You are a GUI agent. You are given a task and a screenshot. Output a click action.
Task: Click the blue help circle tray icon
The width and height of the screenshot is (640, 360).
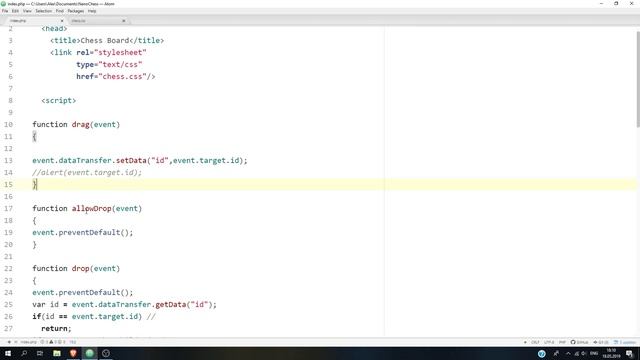pos(542,353)
